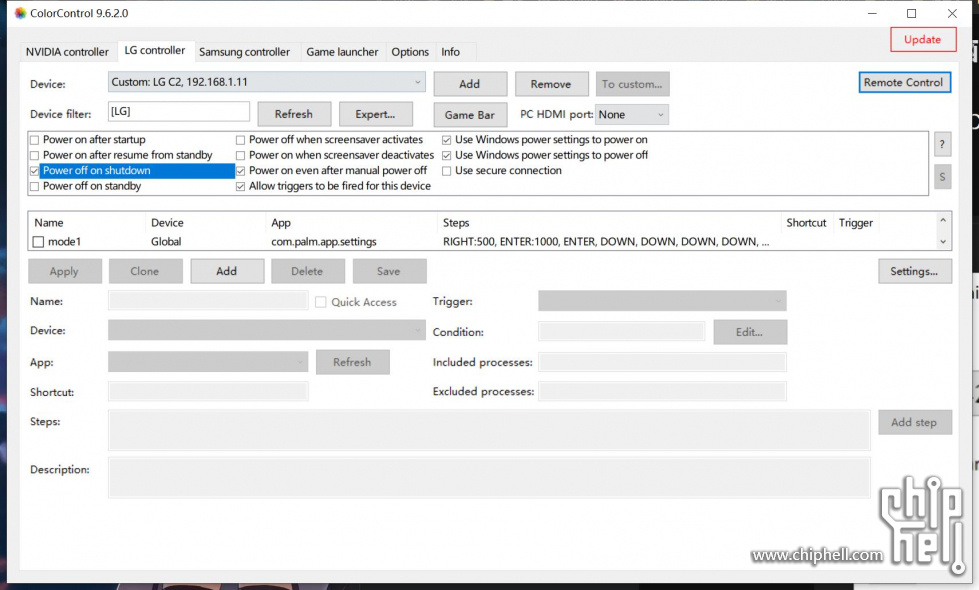979x590 pixels.
Task: Click the Trigger column header
Action: tap(855, 223)
